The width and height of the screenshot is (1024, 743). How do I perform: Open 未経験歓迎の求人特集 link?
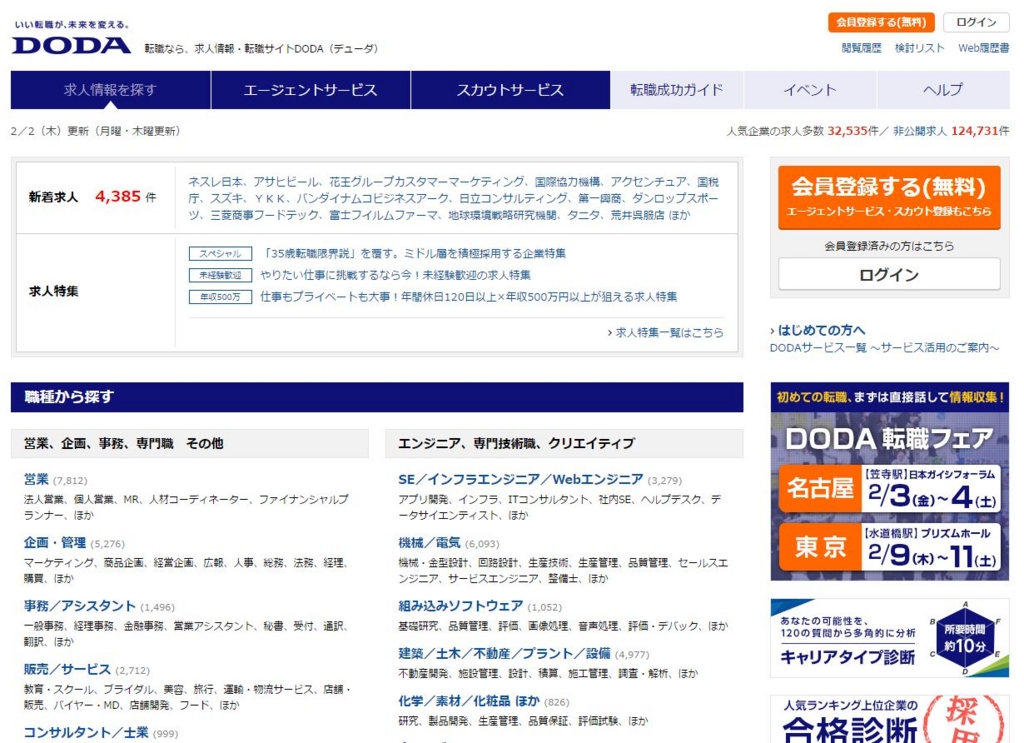coord(395,275)
